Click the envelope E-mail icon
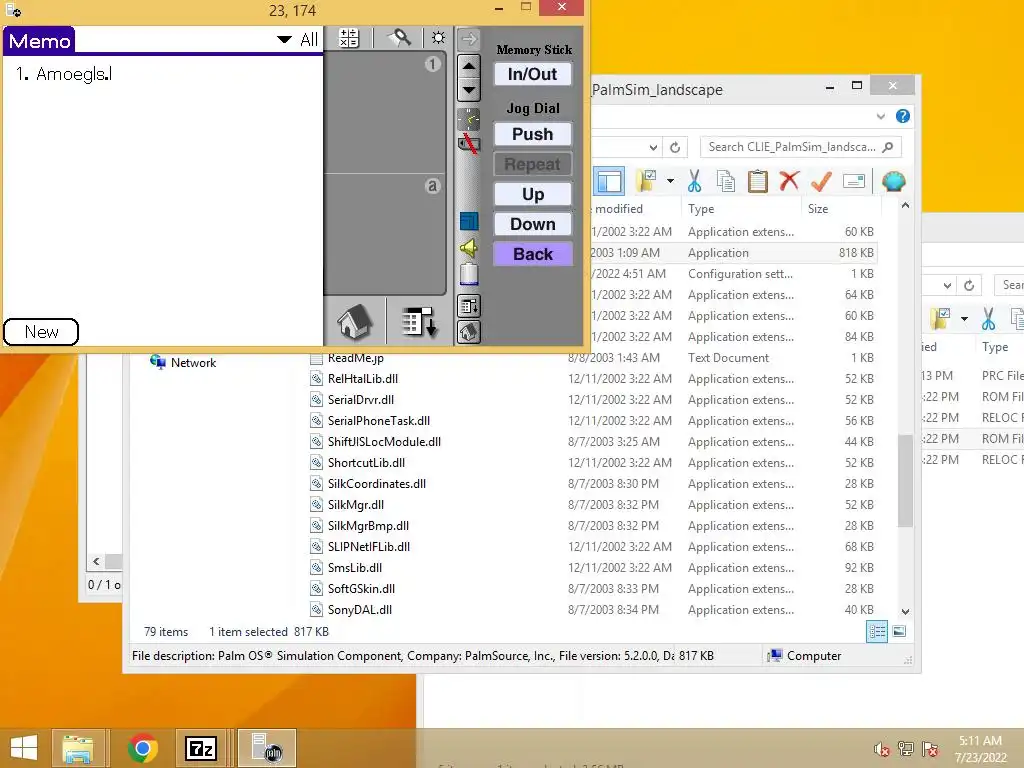 (x=854, y=181)
